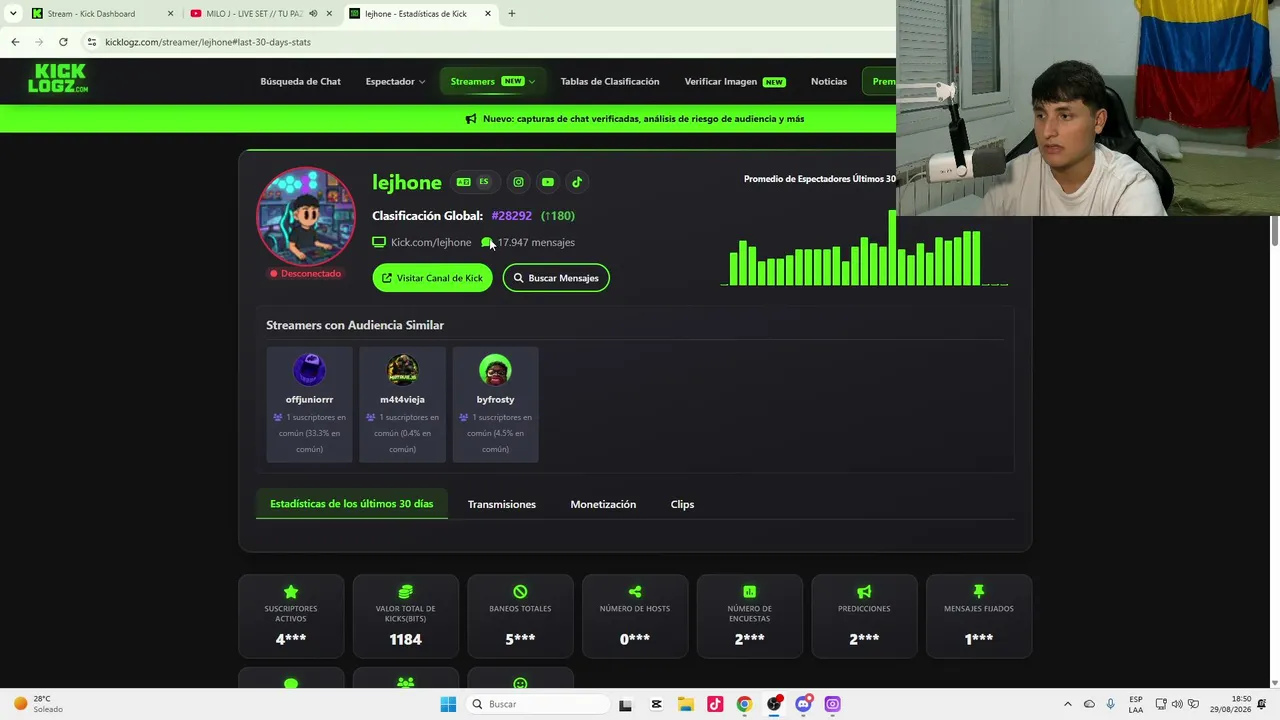The width and height of the screenshot is (1280, 720).
Task: Click the 17.947 mensajes count
Action: tap(536, 242)
